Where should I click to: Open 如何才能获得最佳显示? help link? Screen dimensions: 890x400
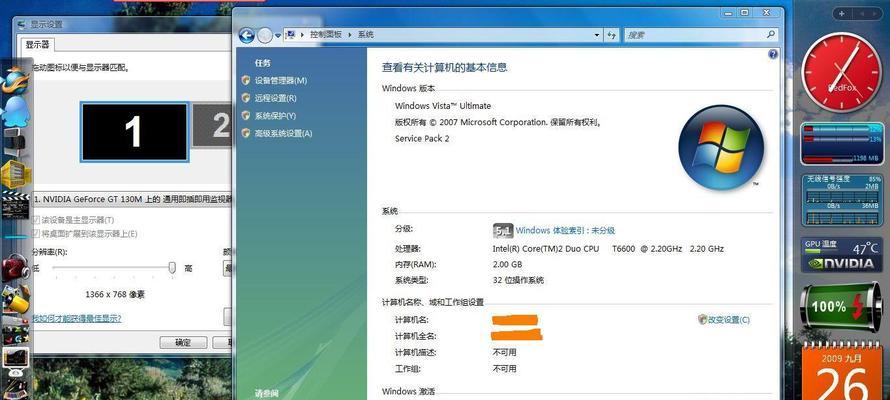77,318
